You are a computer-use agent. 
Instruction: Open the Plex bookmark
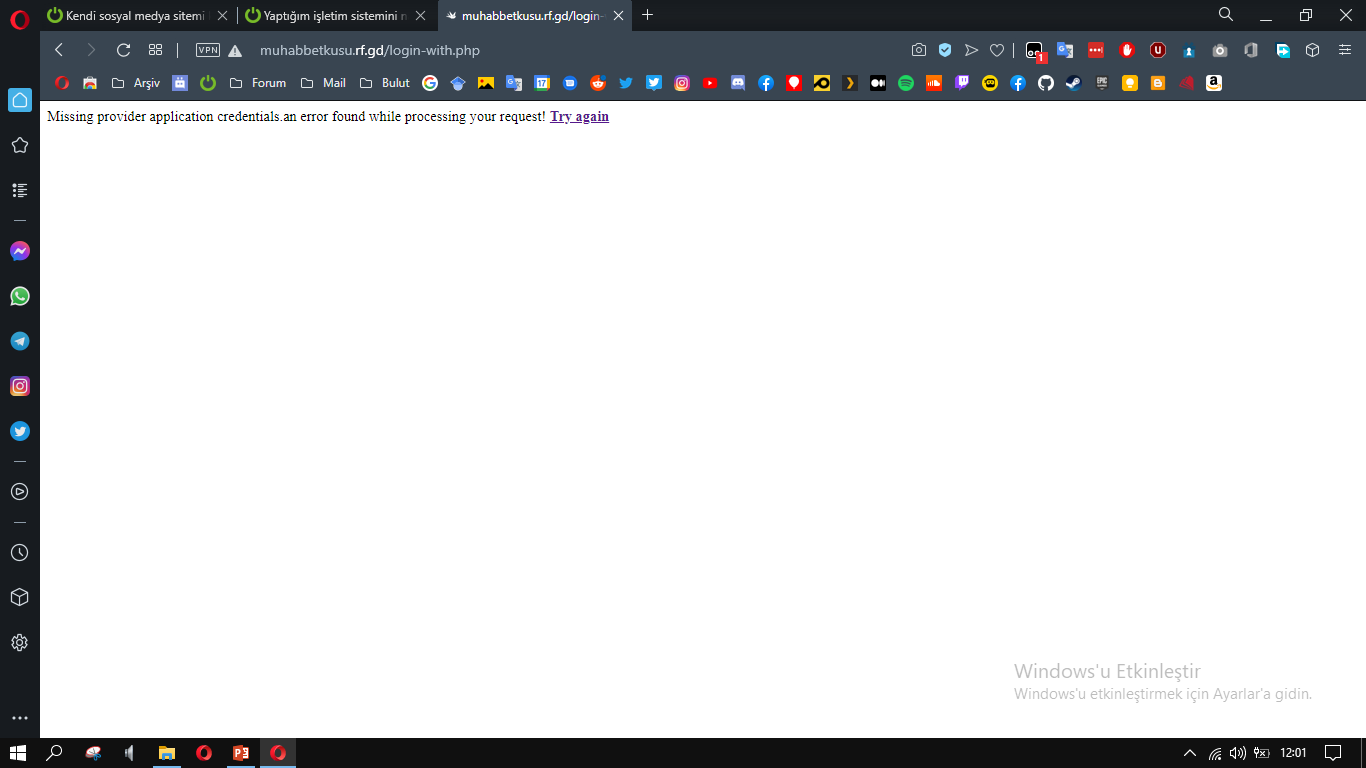tap(850, 83)
